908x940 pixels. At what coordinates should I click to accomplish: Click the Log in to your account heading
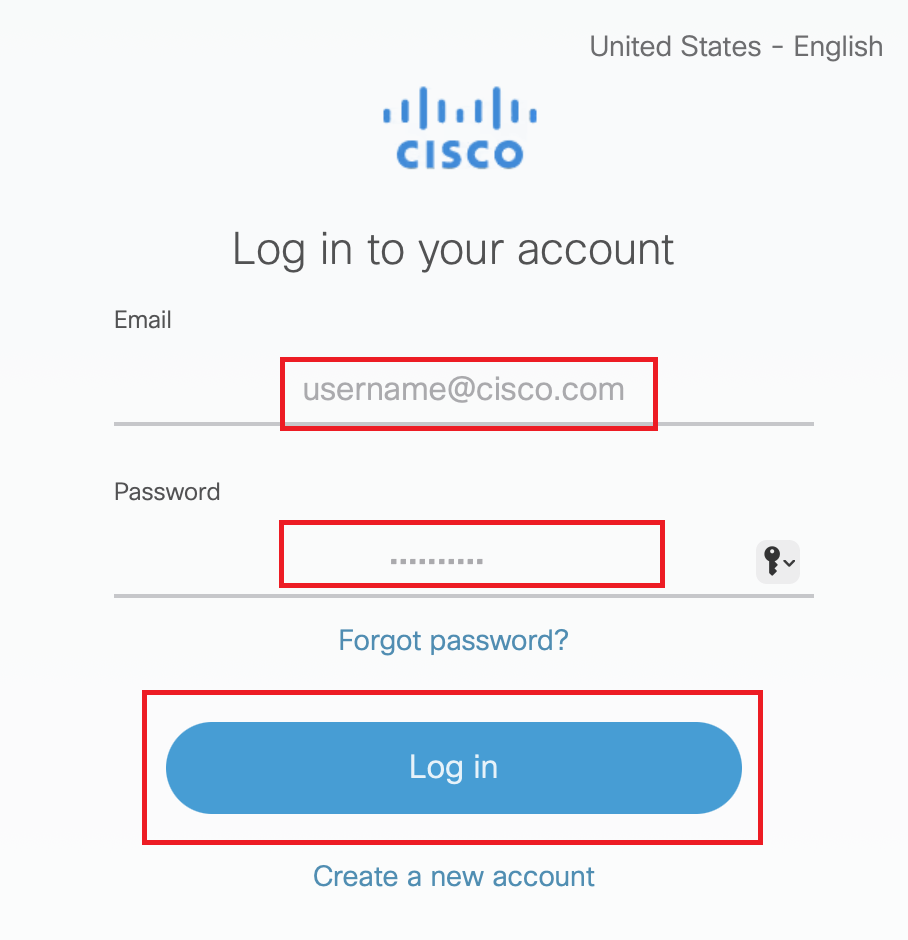point(453,249)
